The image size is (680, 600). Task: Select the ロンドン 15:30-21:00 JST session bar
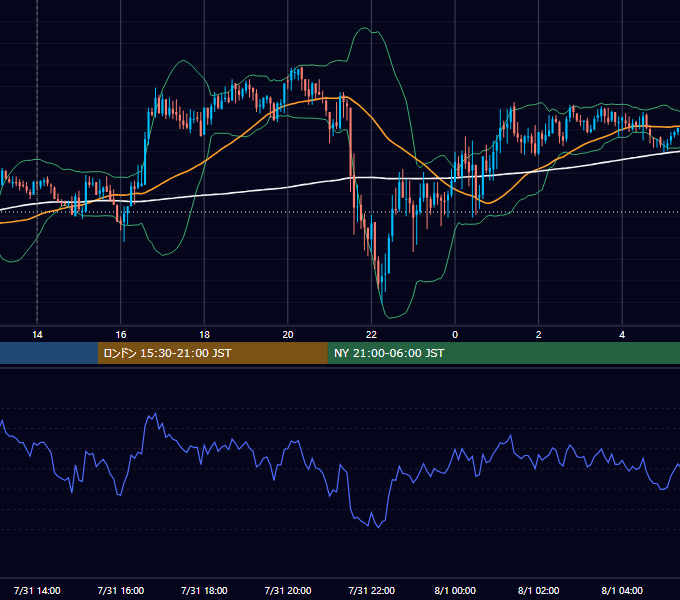tap(212, 353)
